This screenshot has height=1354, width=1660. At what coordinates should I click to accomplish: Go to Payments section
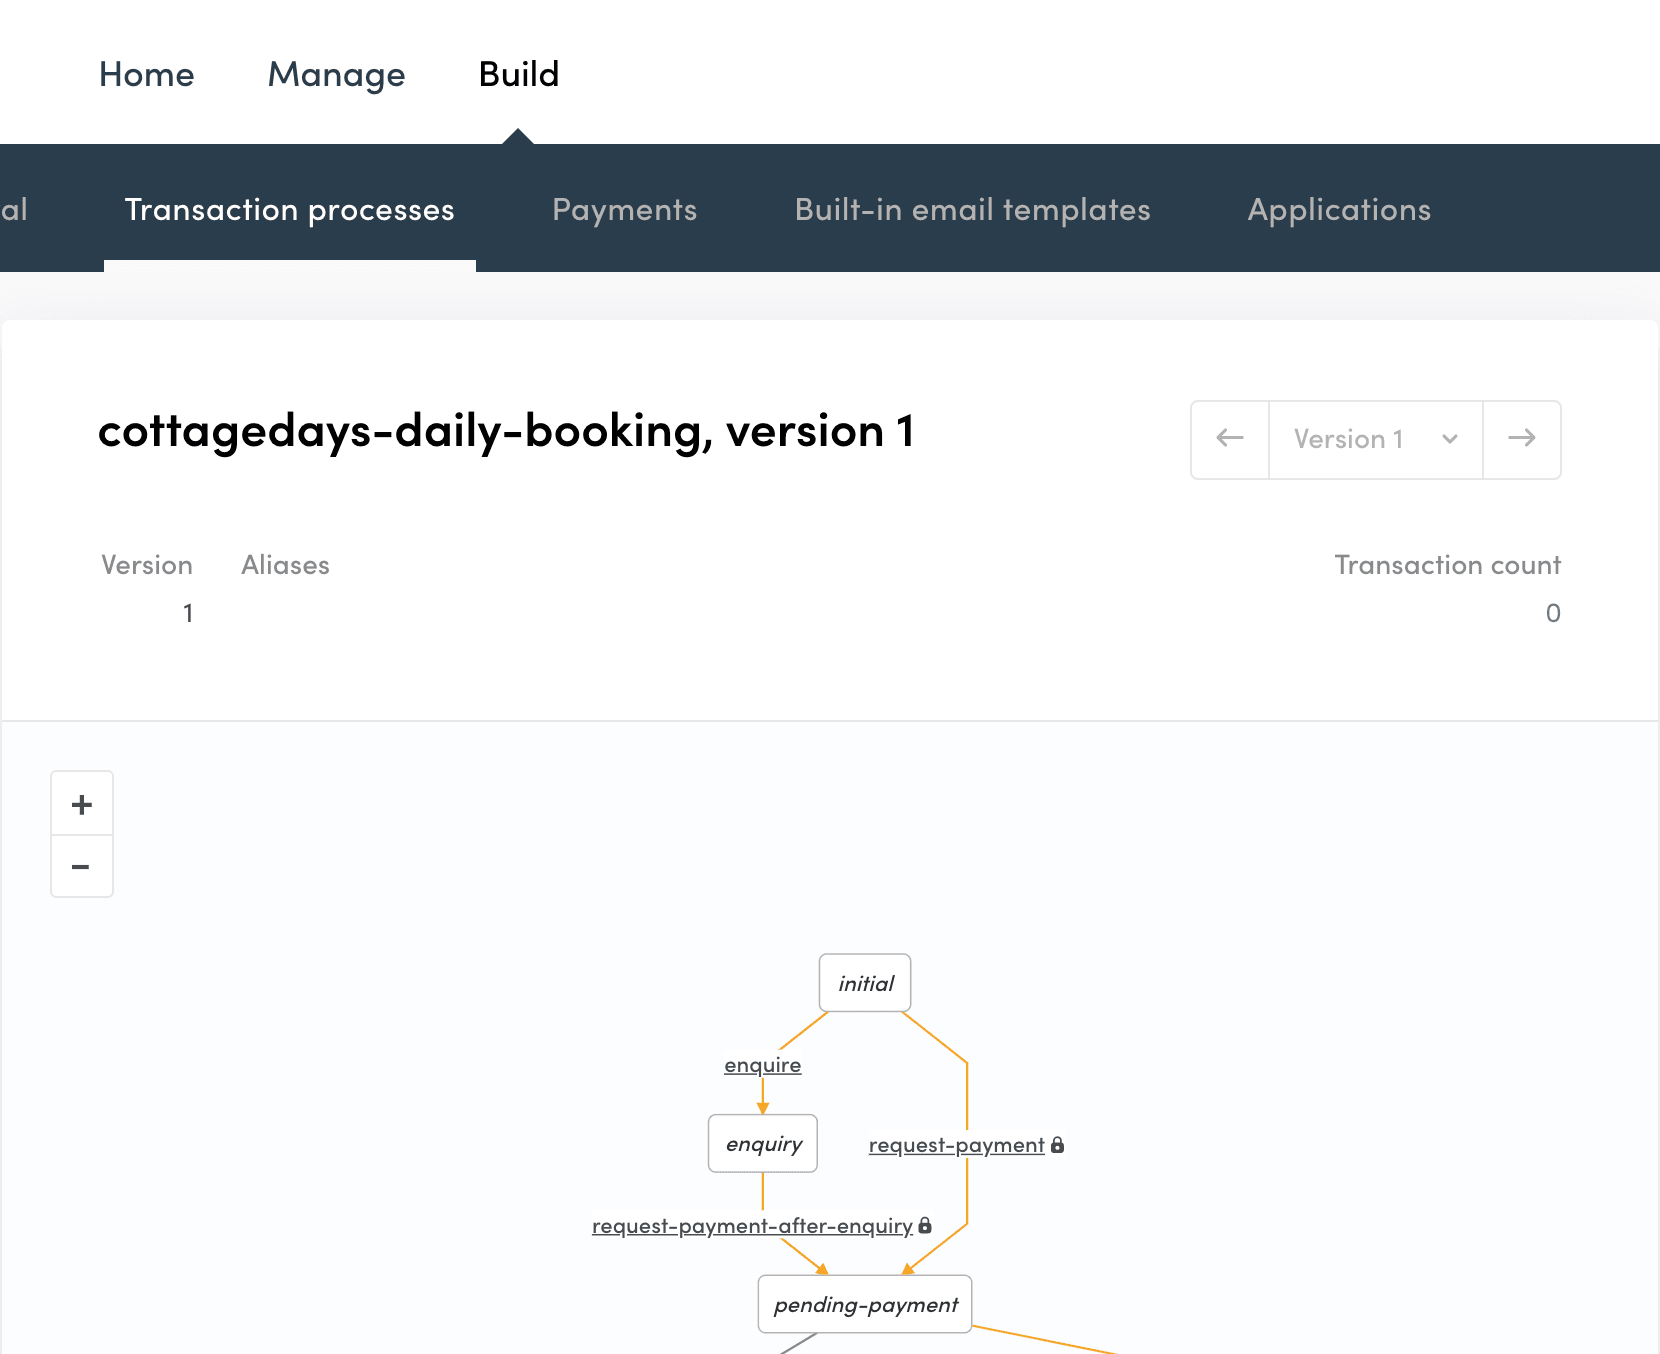624,210
